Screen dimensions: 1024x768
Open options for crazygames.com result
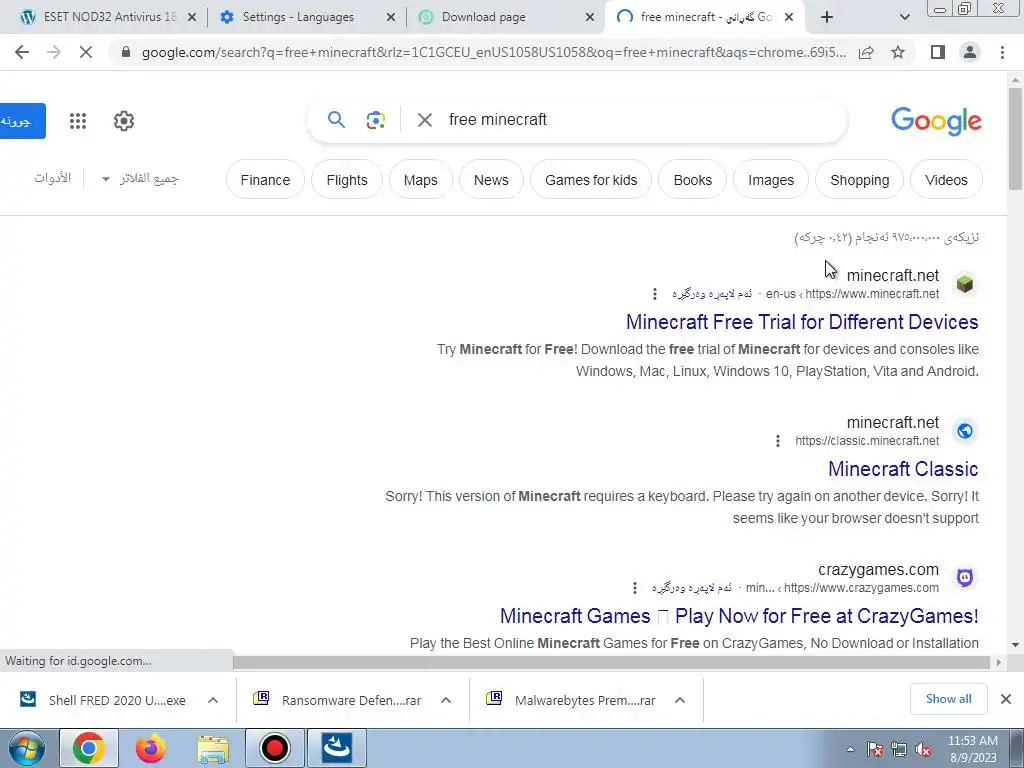click(634, 588)
